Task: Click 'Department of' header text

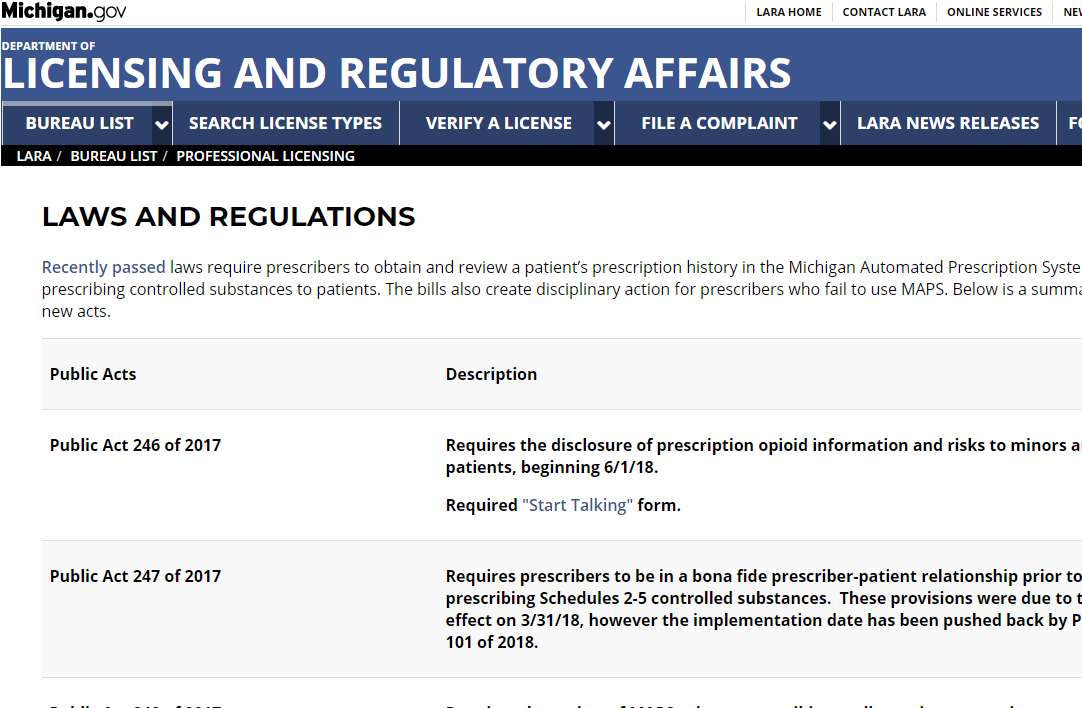Action: (x=48, y=46)
